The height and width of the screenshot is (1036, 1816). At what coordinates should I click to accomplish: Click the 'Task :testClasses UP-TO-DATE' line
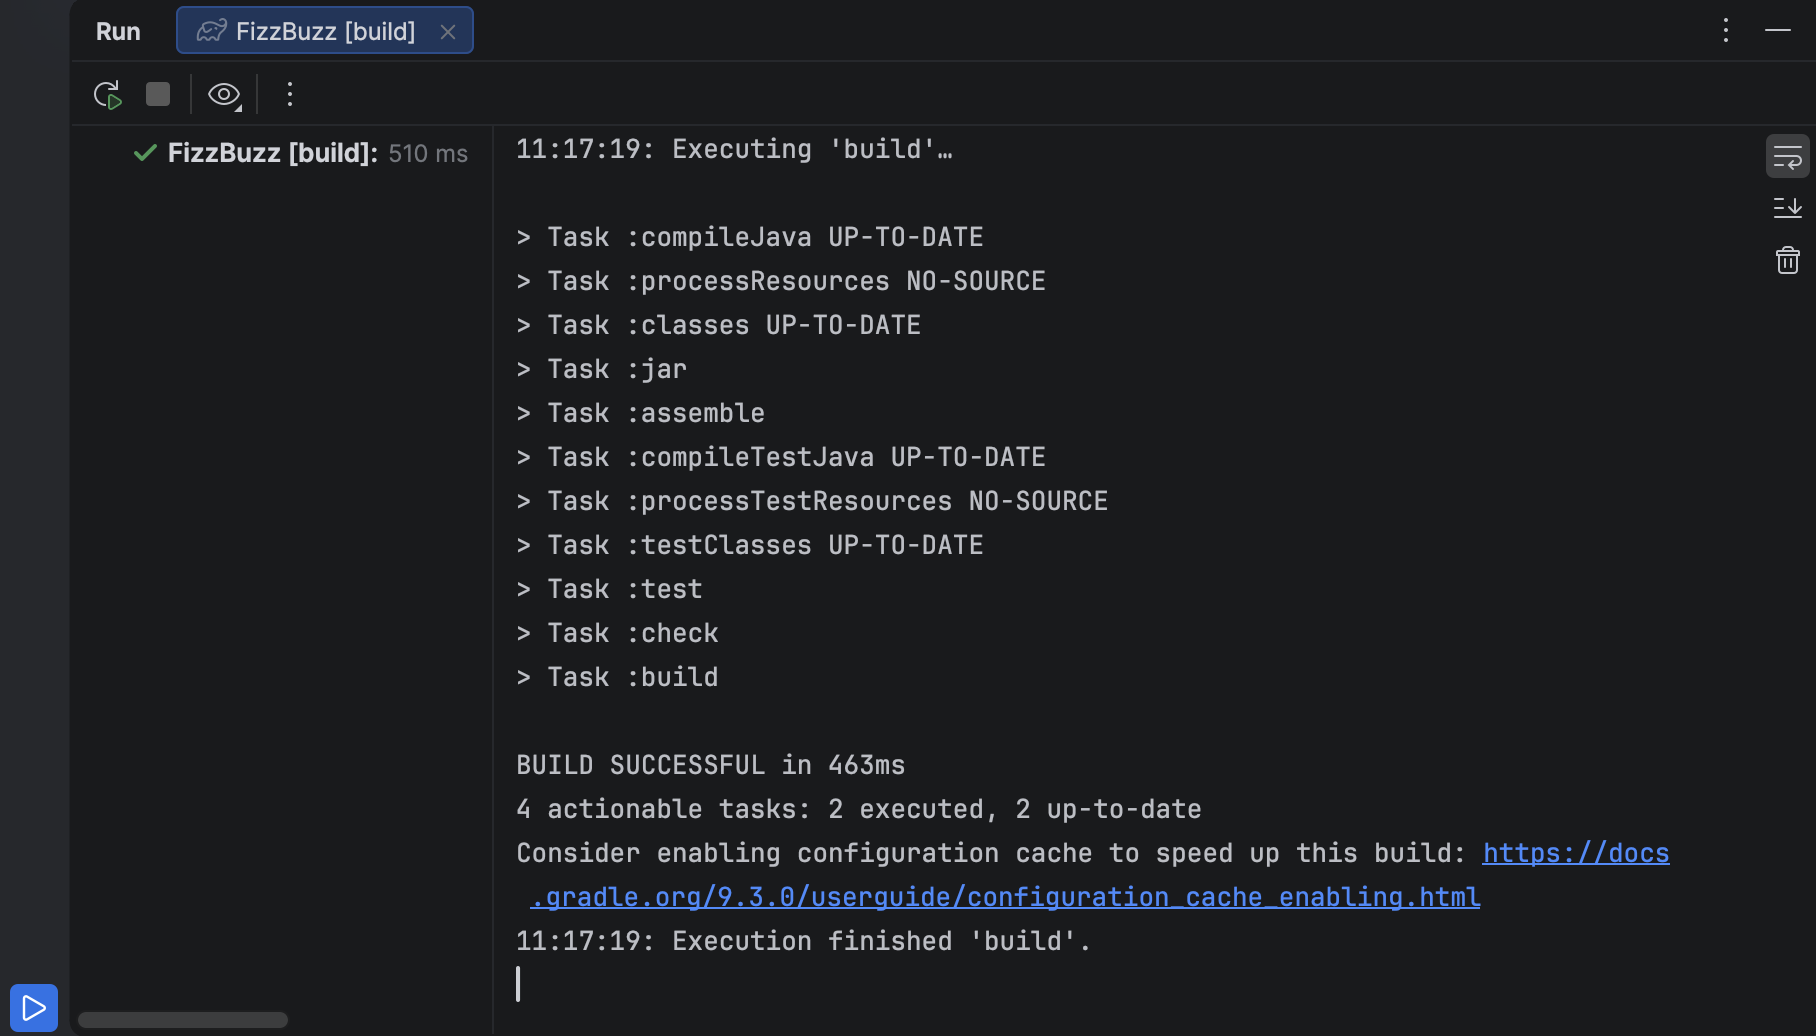point(750,545)
